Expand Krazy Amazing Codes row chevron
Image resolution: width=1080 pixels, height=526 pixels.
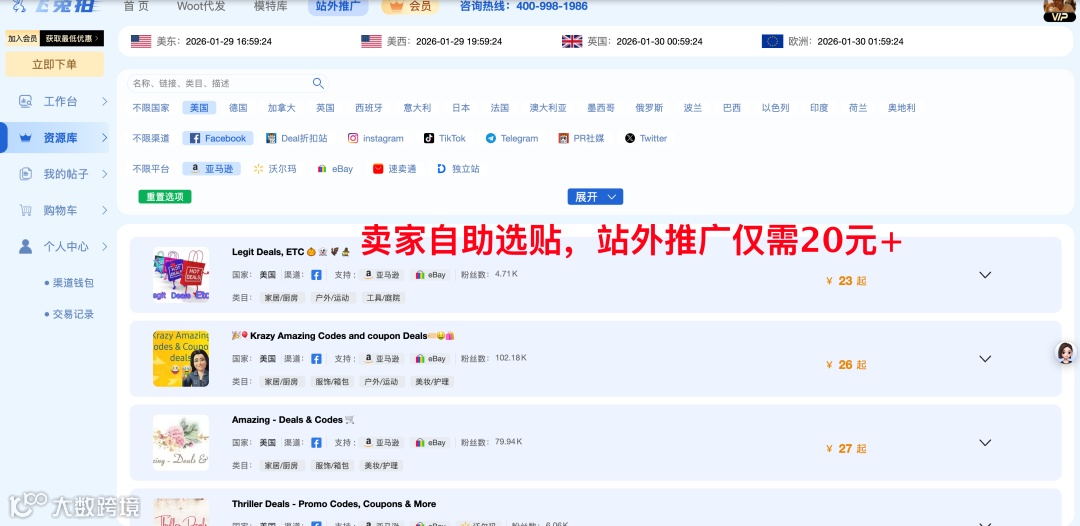[985, 359]
